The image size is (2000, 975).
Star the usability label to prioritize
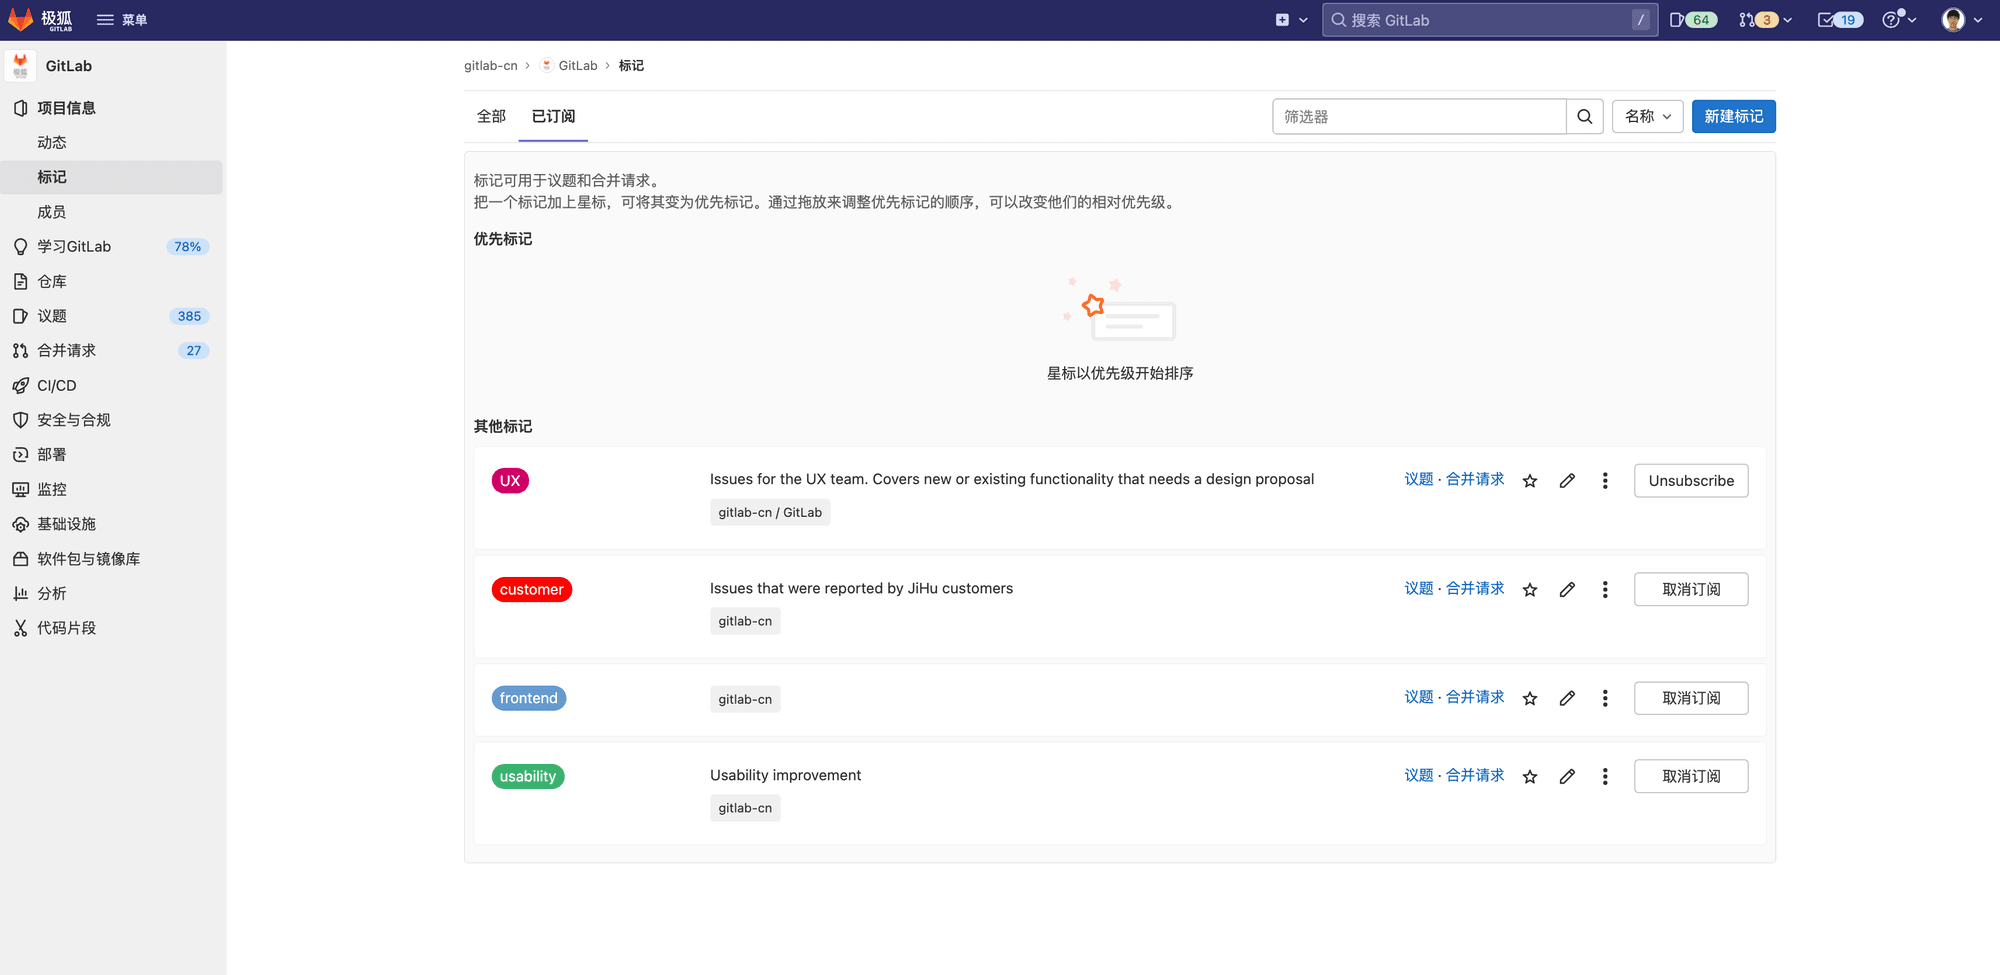(x=1530, y=777)
